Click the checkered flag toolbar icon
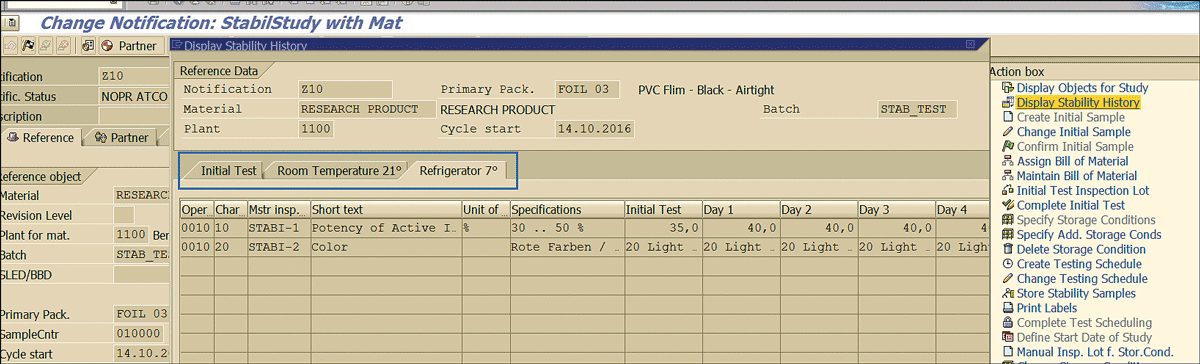The width and height of the screenshot is (1200, 364). click(28, 46)
